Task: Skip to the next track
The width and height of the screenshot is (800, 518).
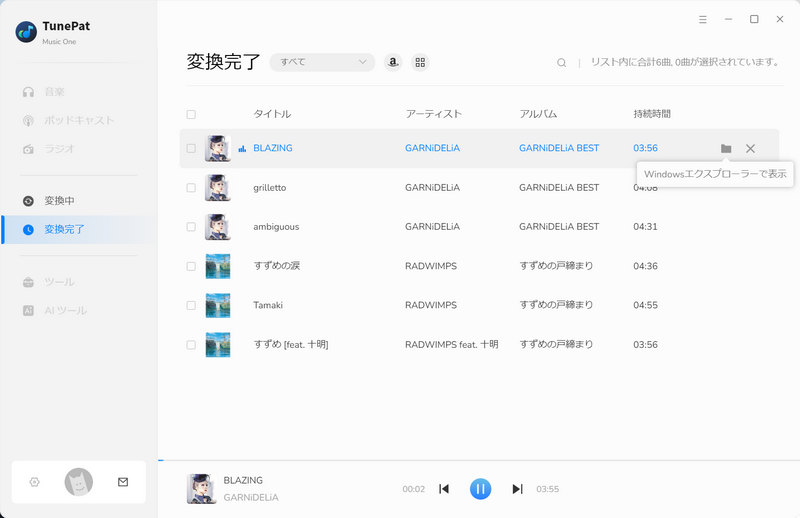Action: [517, 489]
